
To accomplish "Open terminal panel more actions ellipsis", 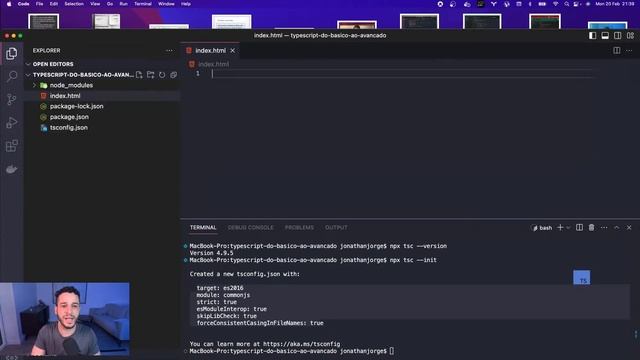I will (x=604, y=228).
